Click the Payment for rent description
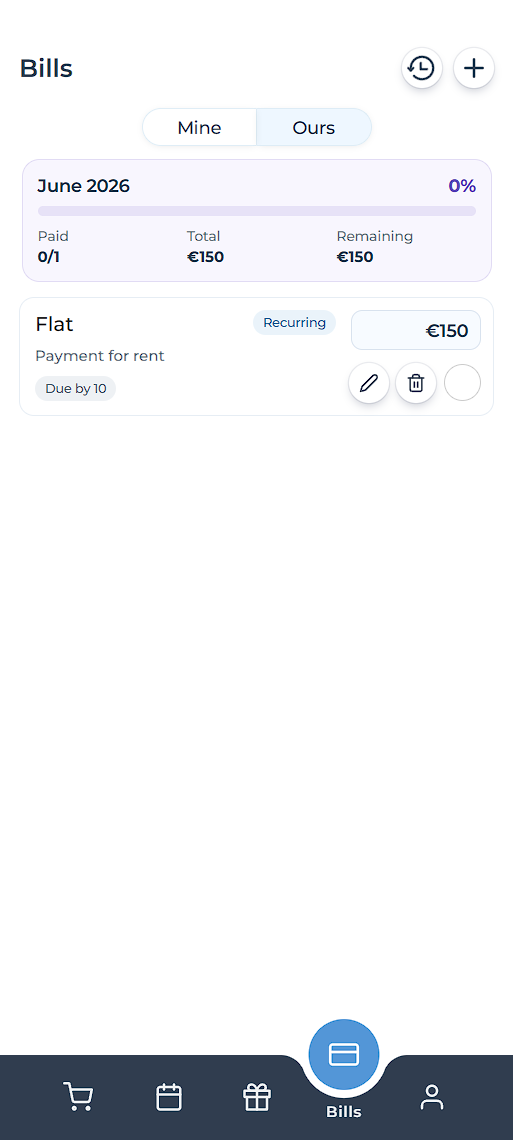 (100, 356)
